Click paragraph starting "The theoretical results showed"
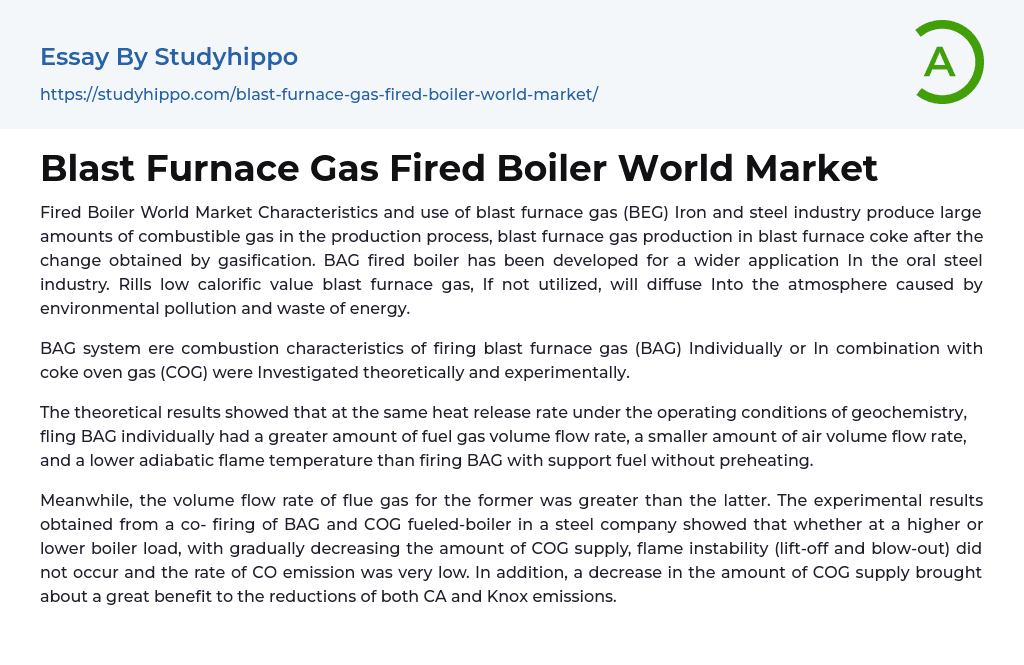The image size is (1024, 665). [x=511, y=435]
